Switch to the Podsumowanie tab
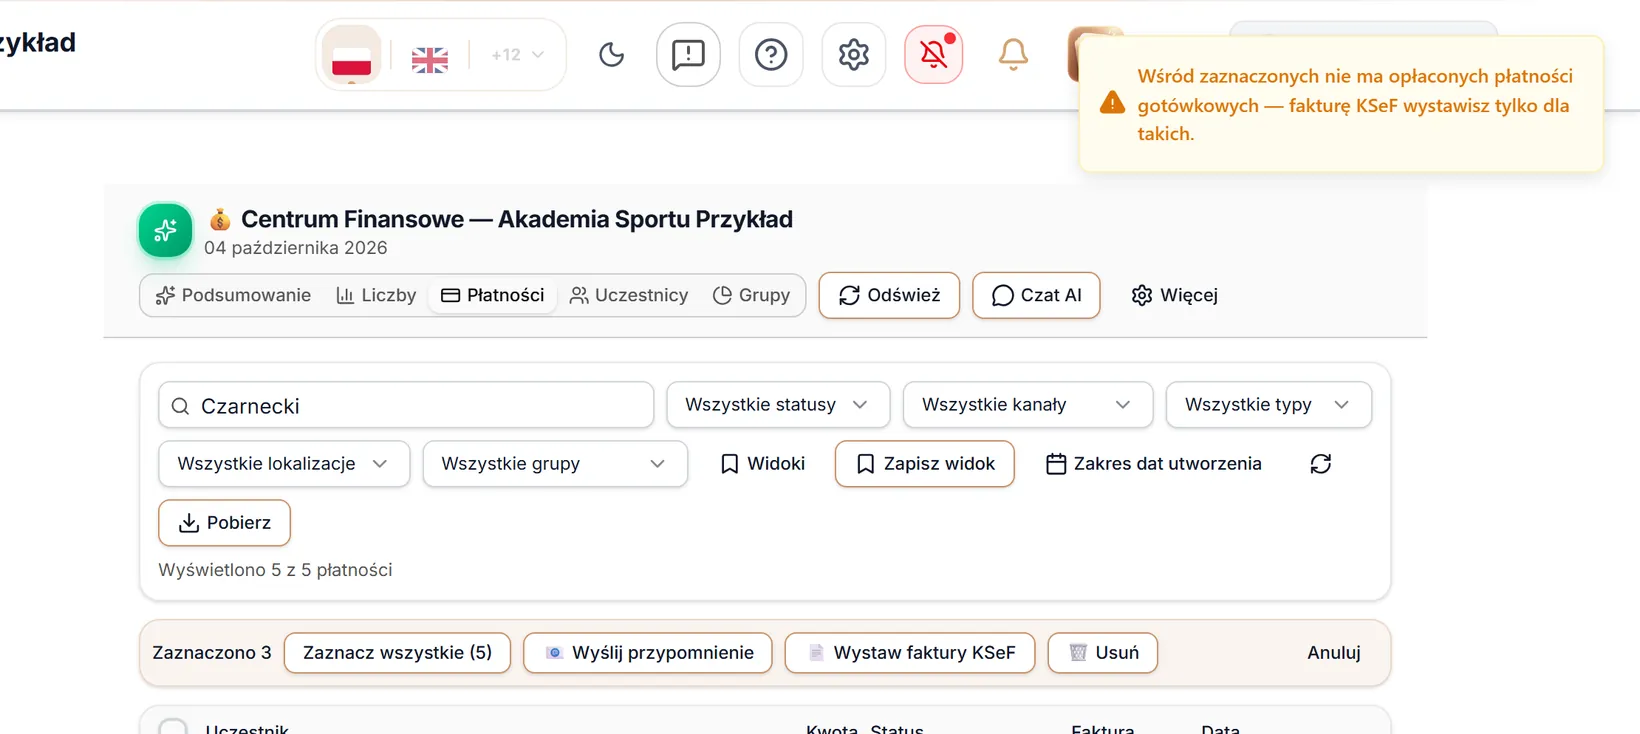The height and width of the screenshot is (734, 1640). click(x=233, y=295)
